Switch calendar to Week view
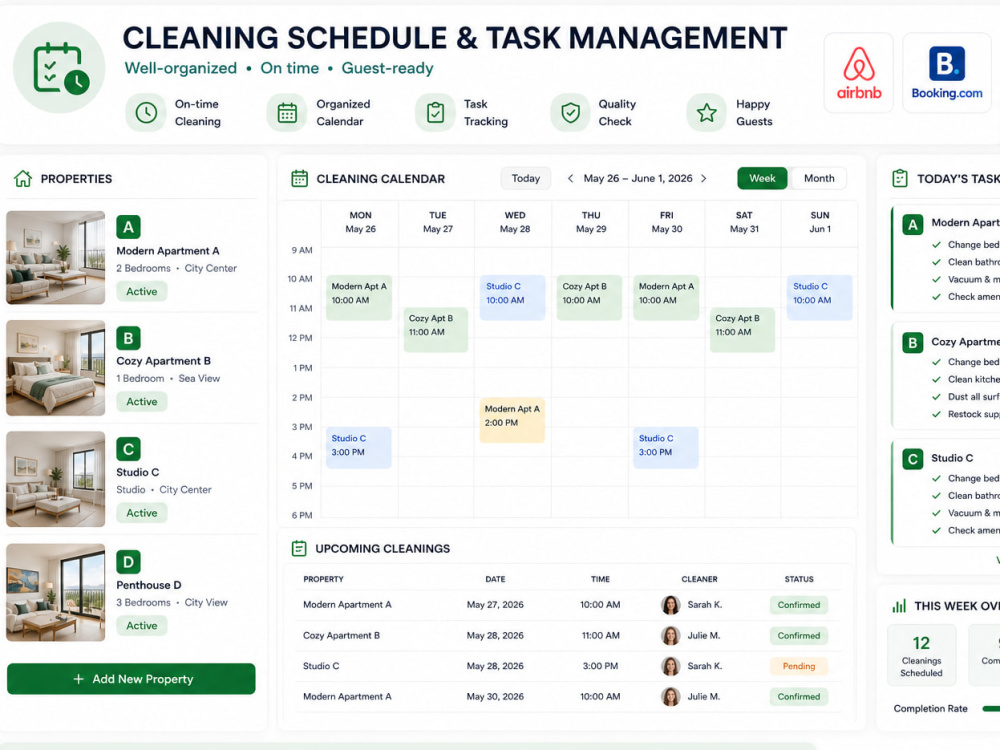This screenshot has height=750, width=1000. pos(762,179)
